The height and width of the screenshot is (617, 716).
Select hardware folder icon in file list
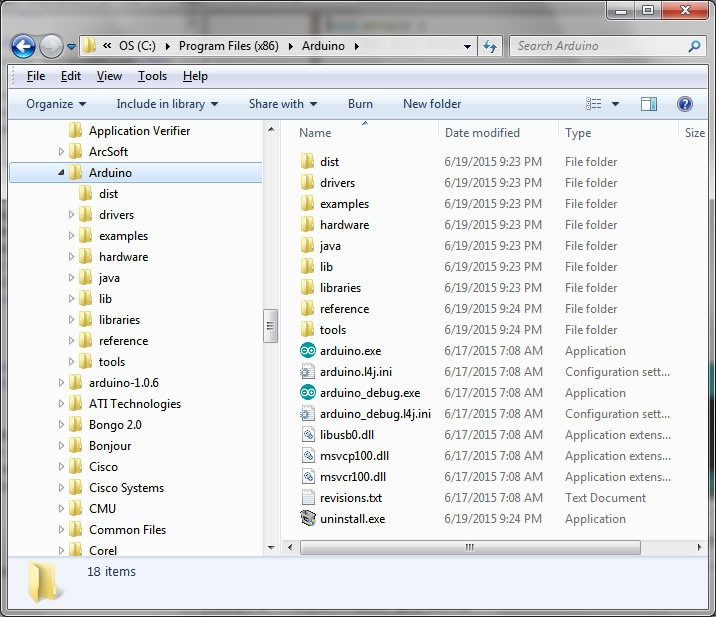click(308, 225)
